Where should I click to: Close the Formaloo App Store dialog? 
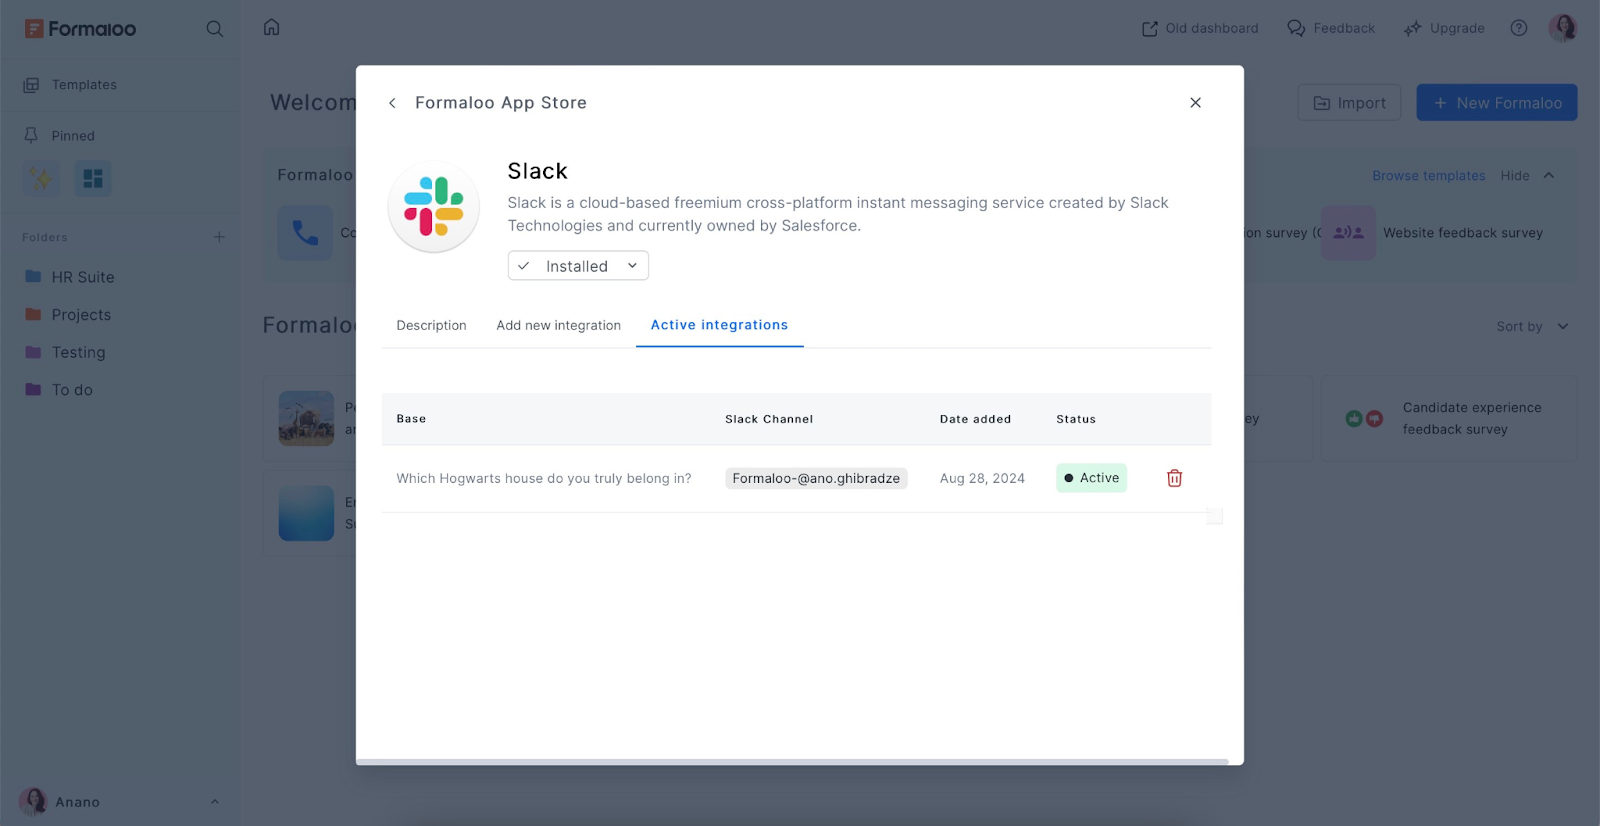coord(1195,103)
